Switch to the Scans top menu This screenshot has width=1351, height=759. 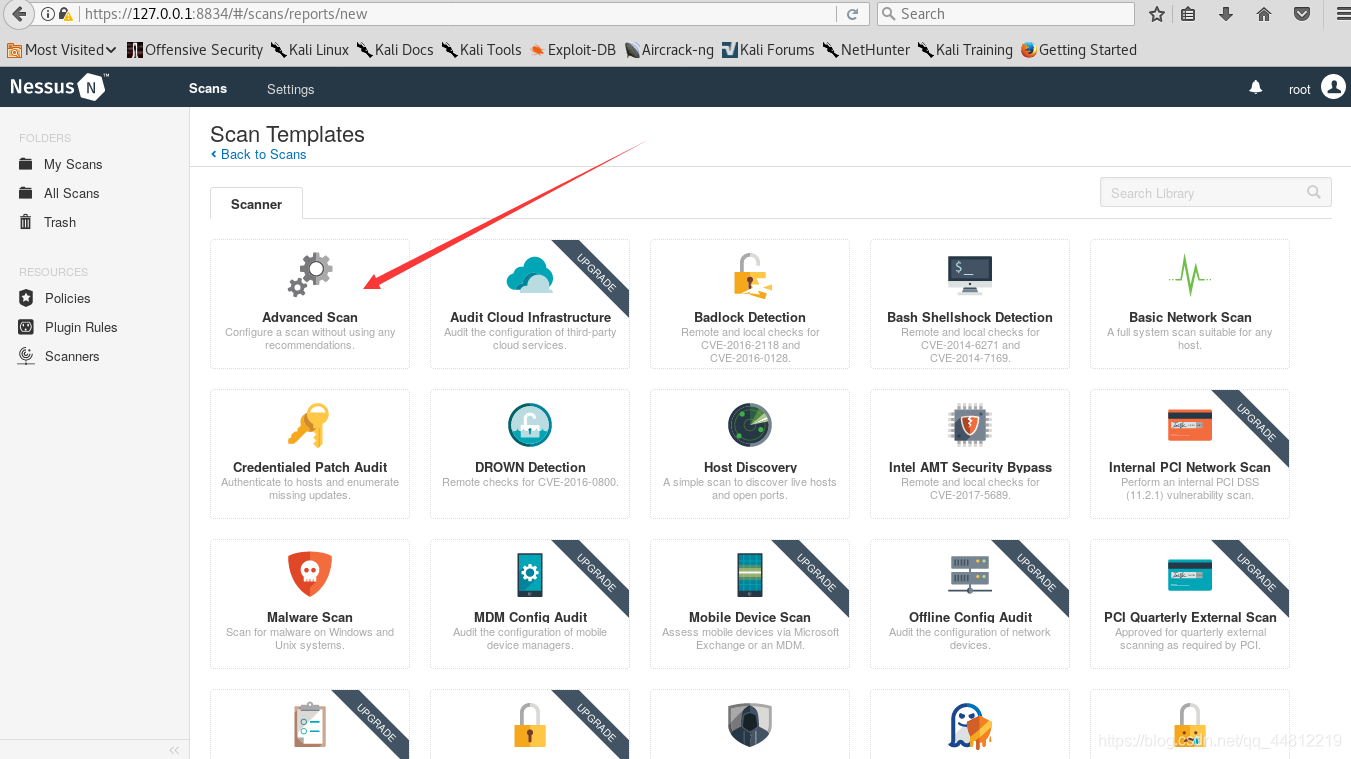(208, 88)
